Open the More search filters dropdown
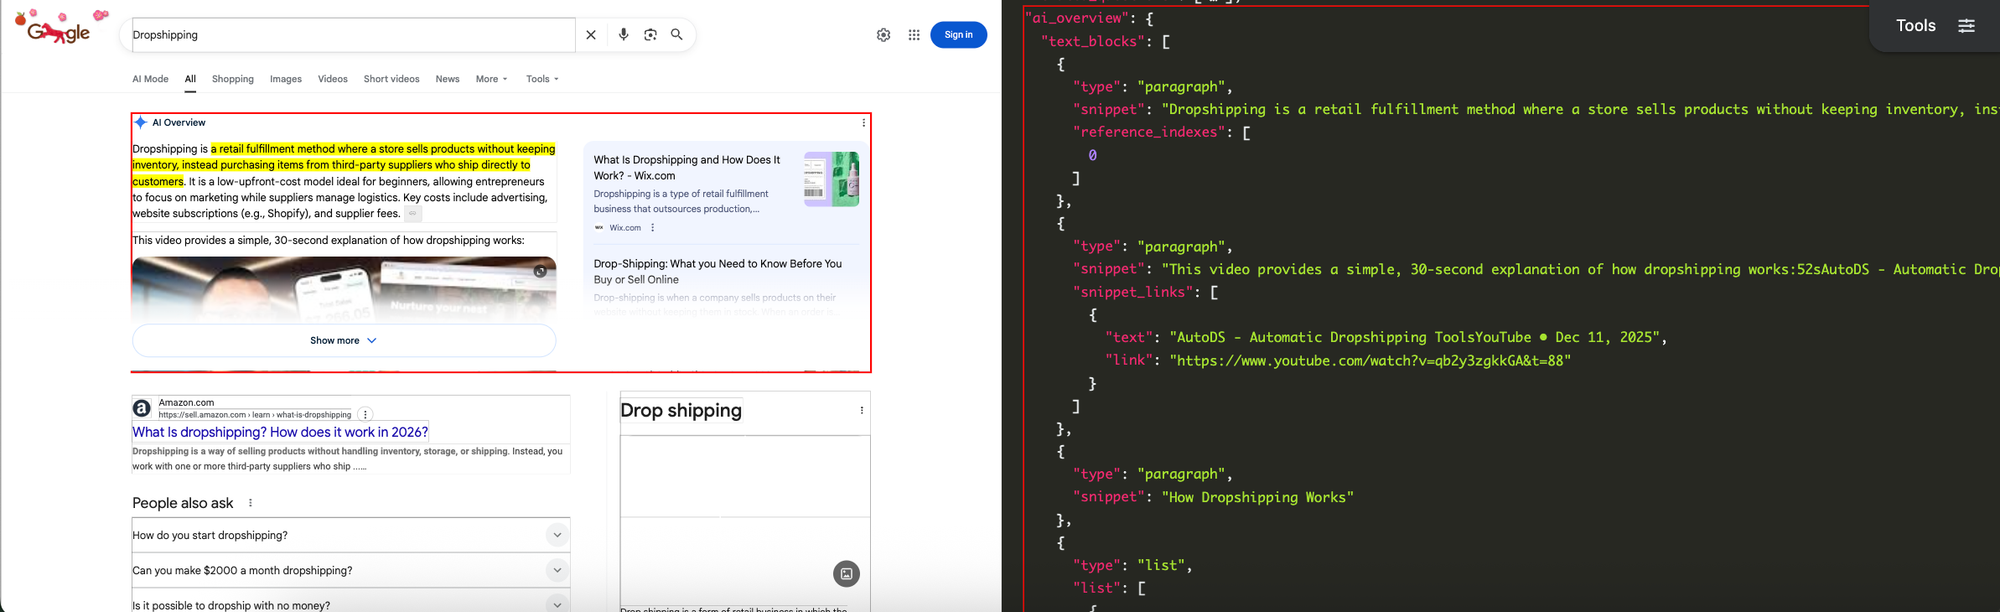The image size is (2000, 612). 491,79
